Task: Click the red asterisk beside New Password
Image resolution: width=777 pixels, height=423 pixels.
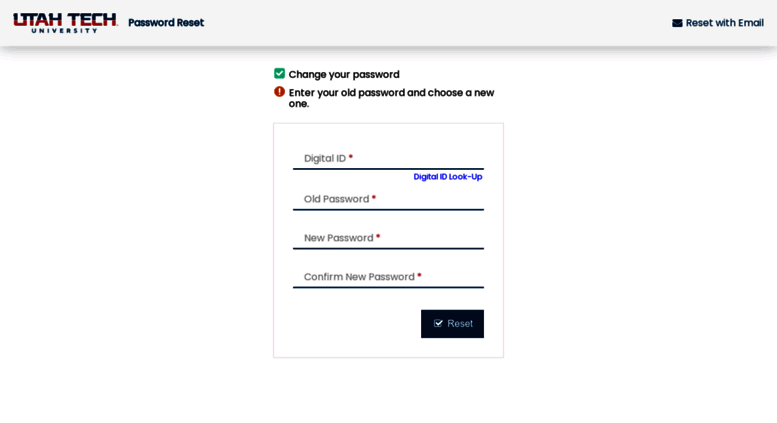Action: pyautogui.click(x=378, y=237)
